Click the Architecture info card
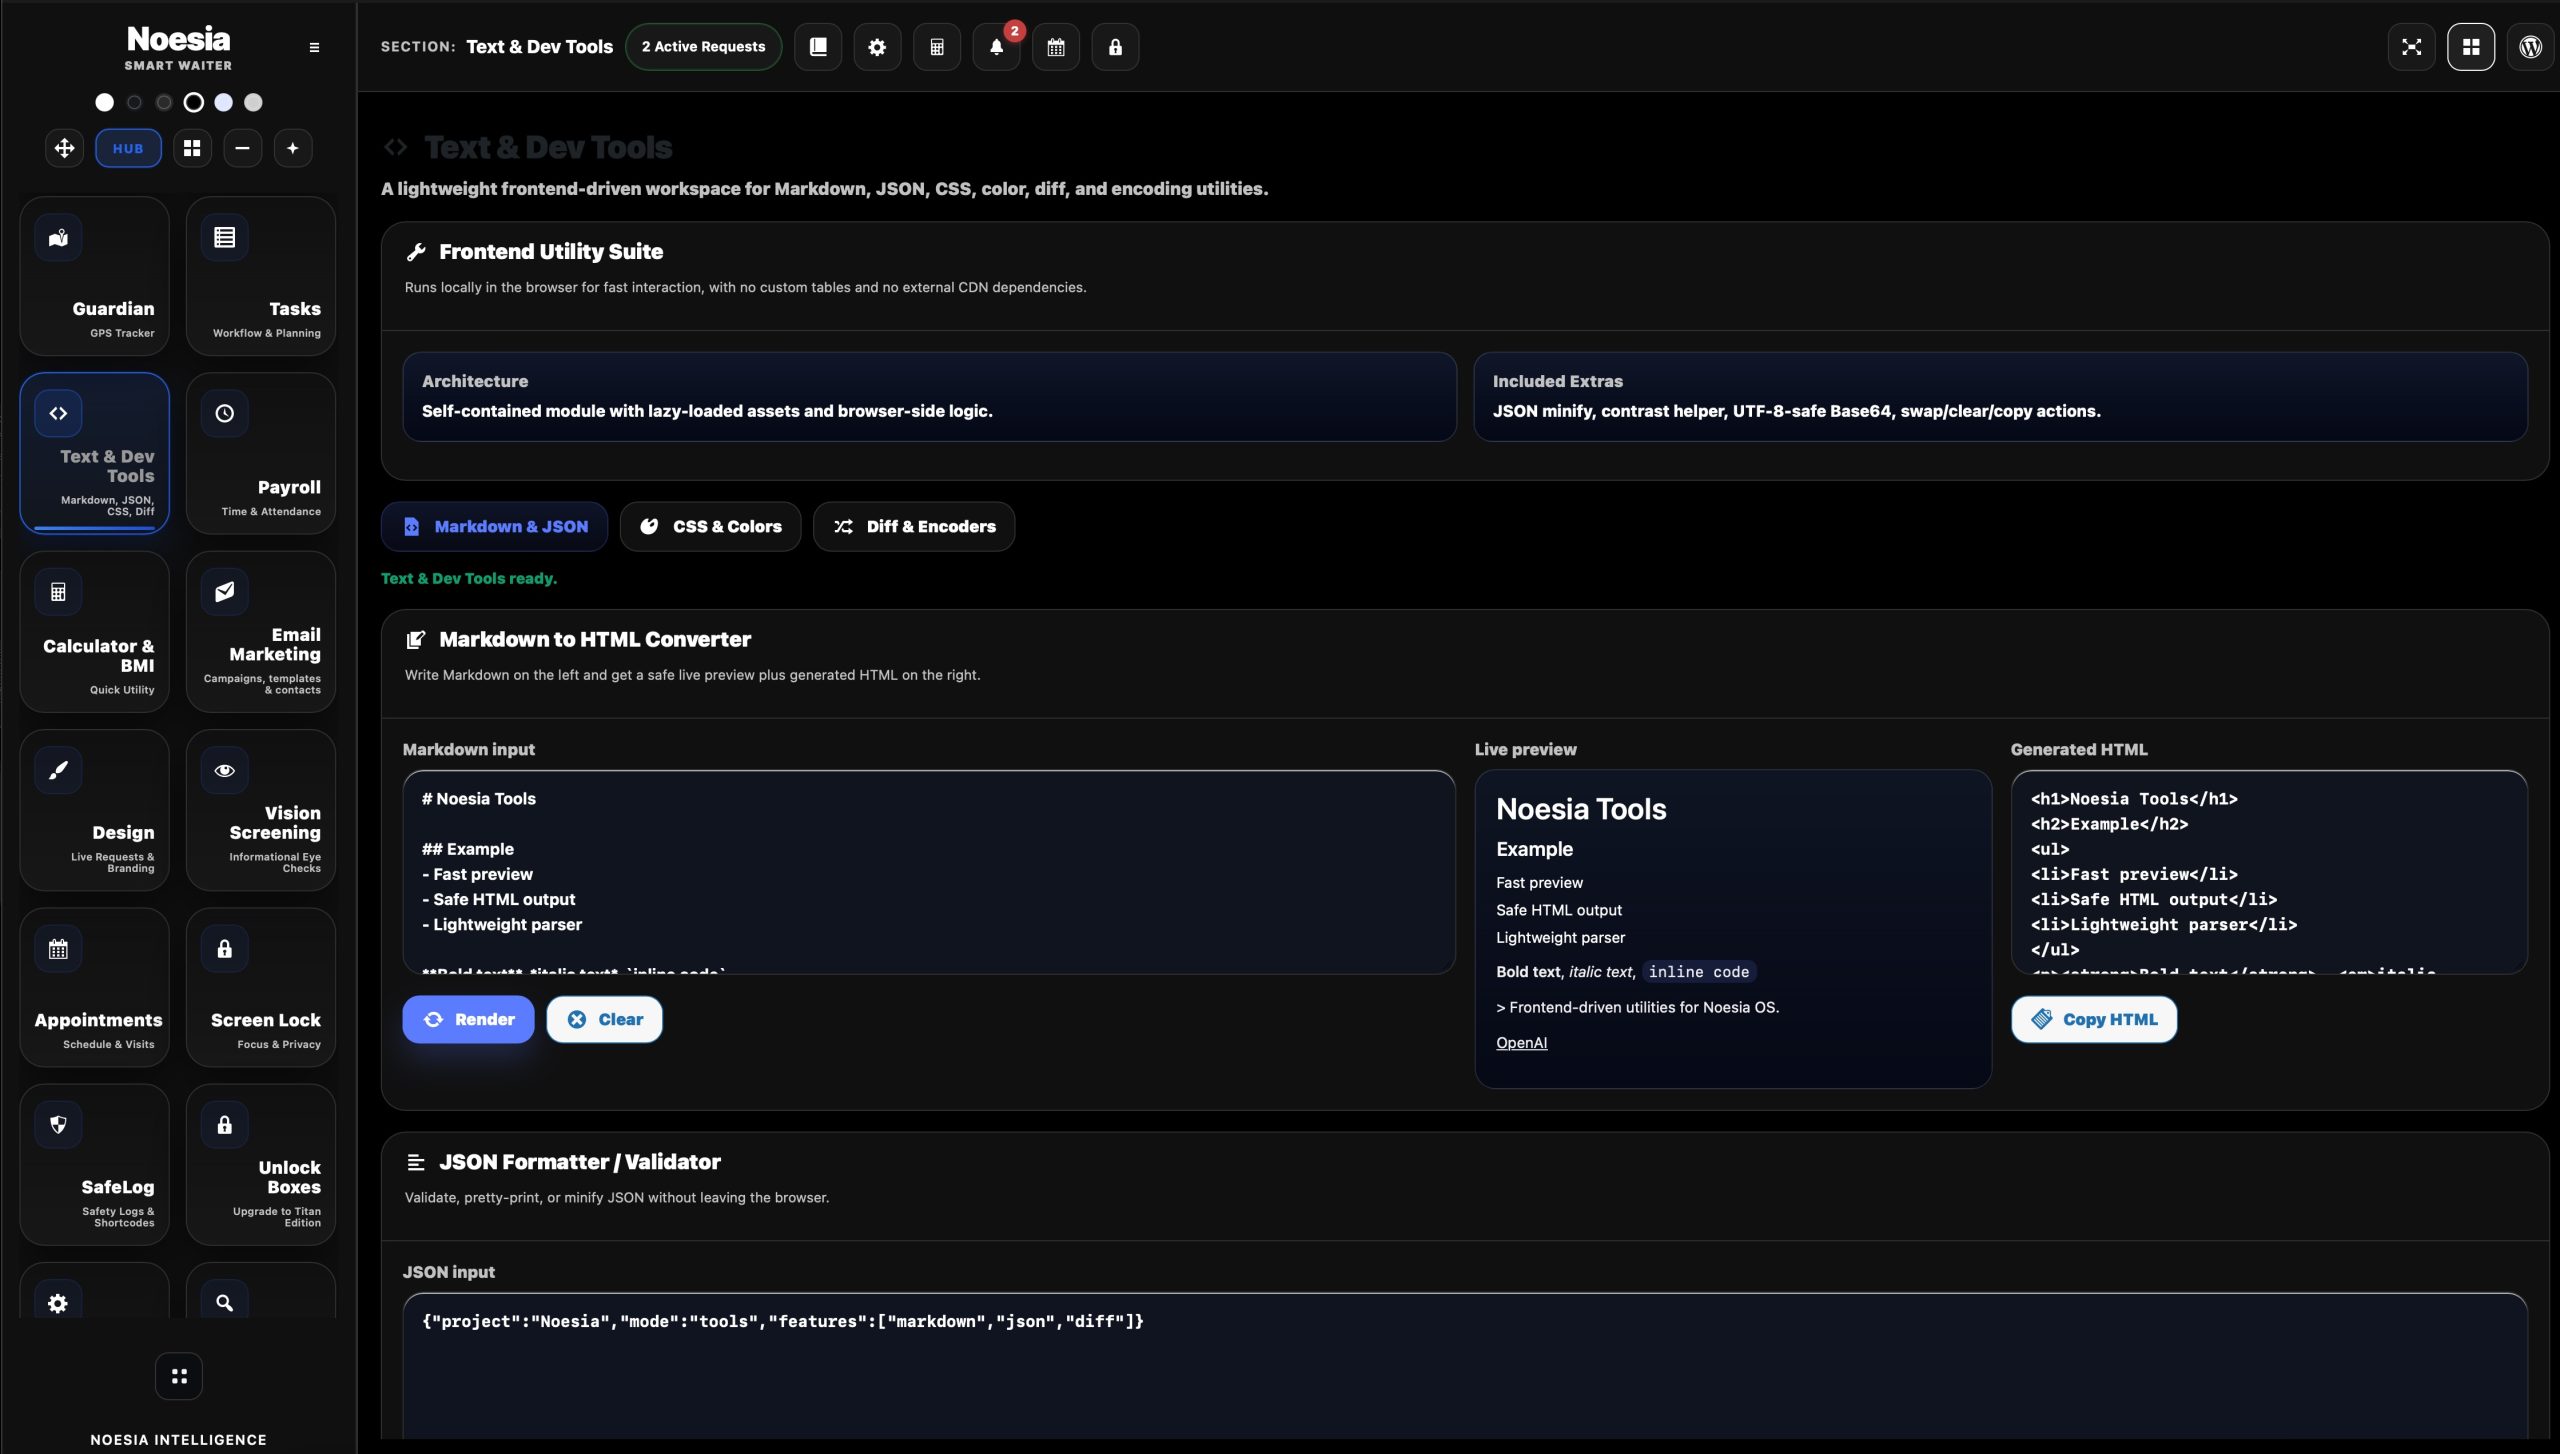2560x1454 pixels. pyautogui.click(x=929, y=396)
